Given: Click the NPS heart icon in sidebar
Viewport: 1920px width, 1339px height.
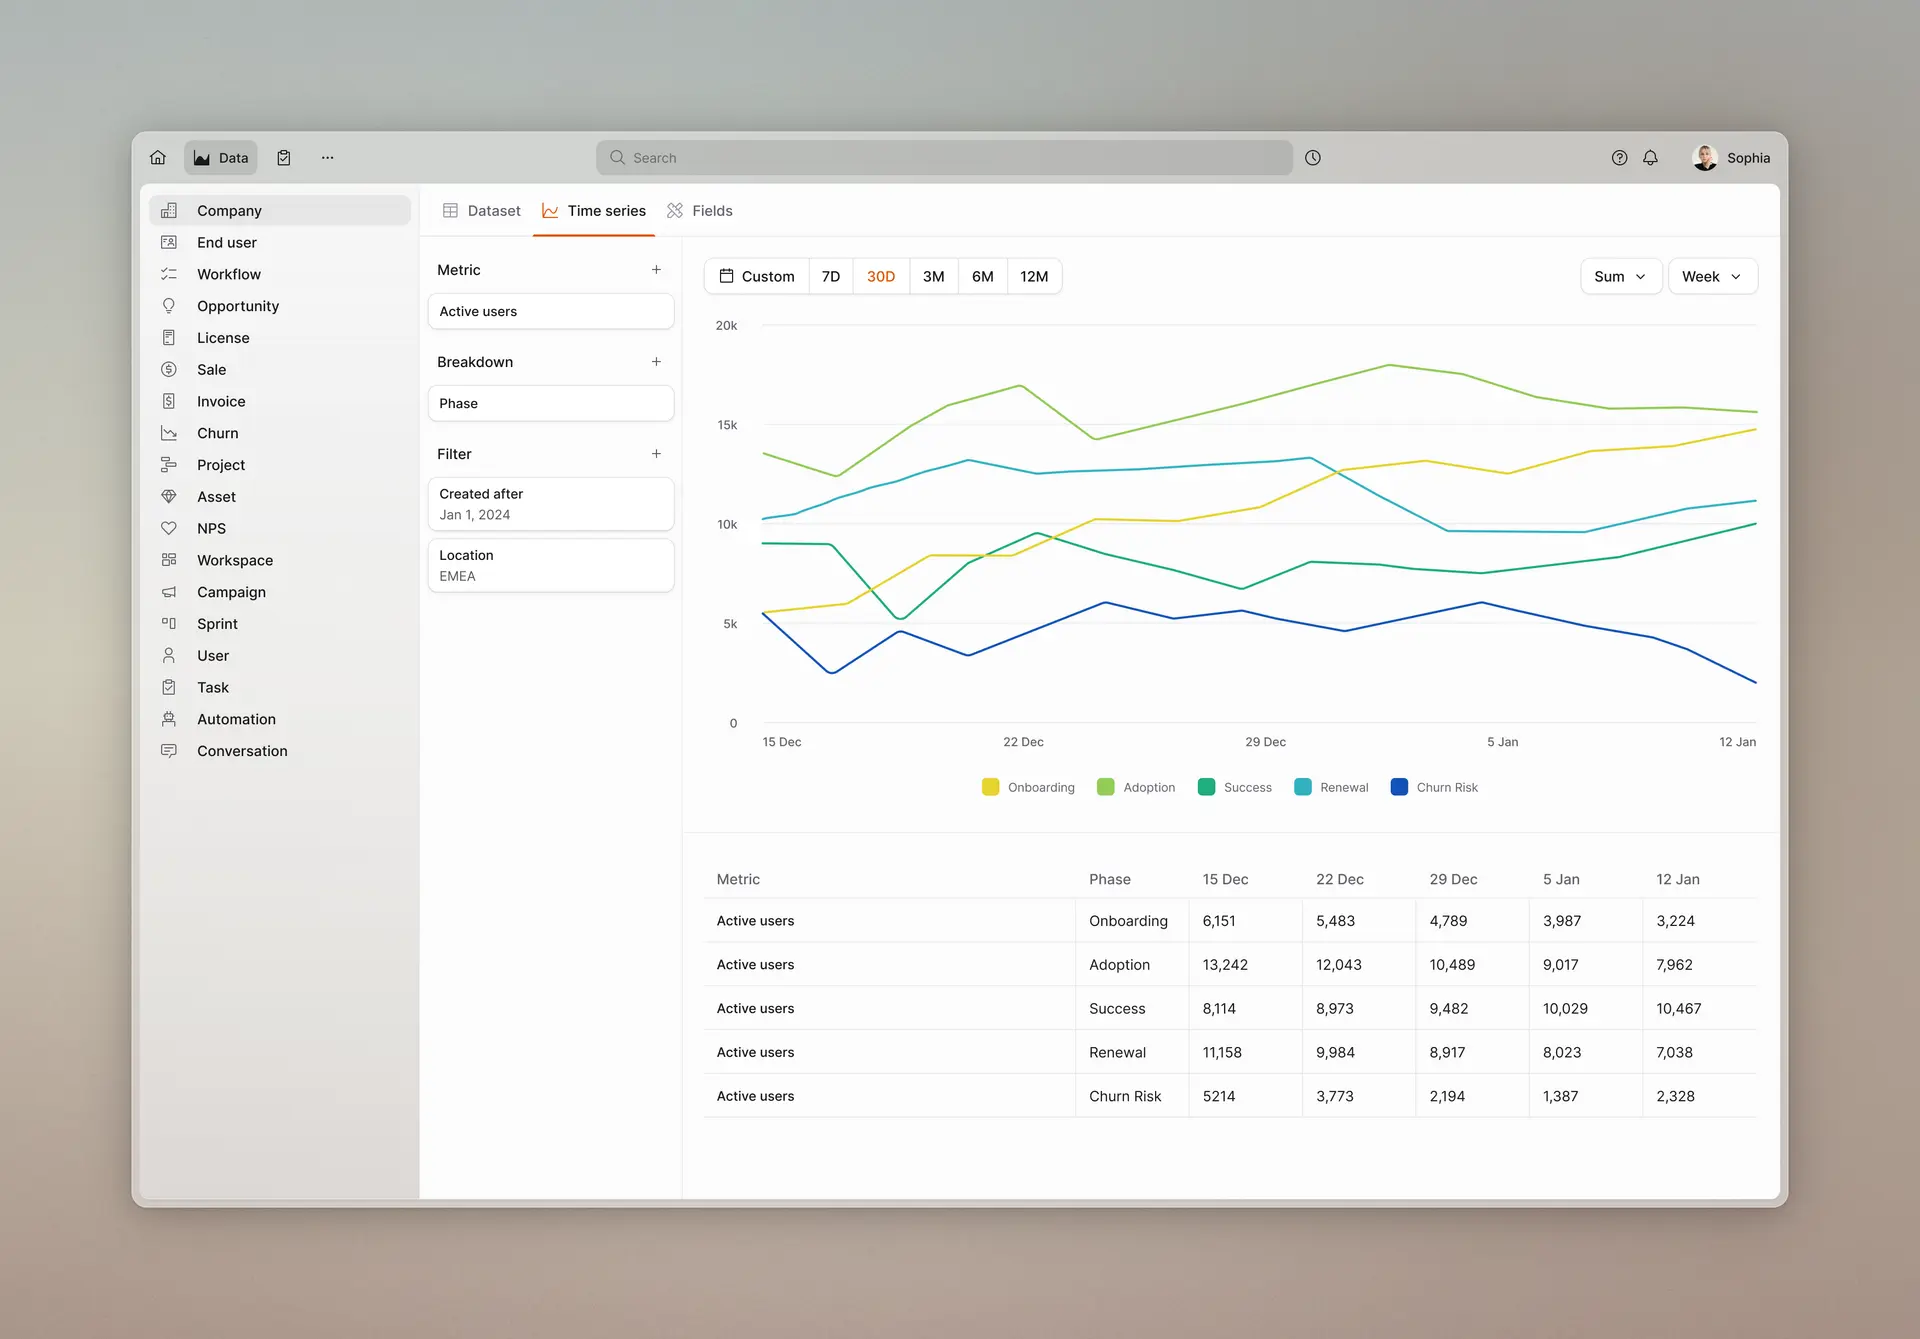Looking at the screenshot, I should coord(169,528).
